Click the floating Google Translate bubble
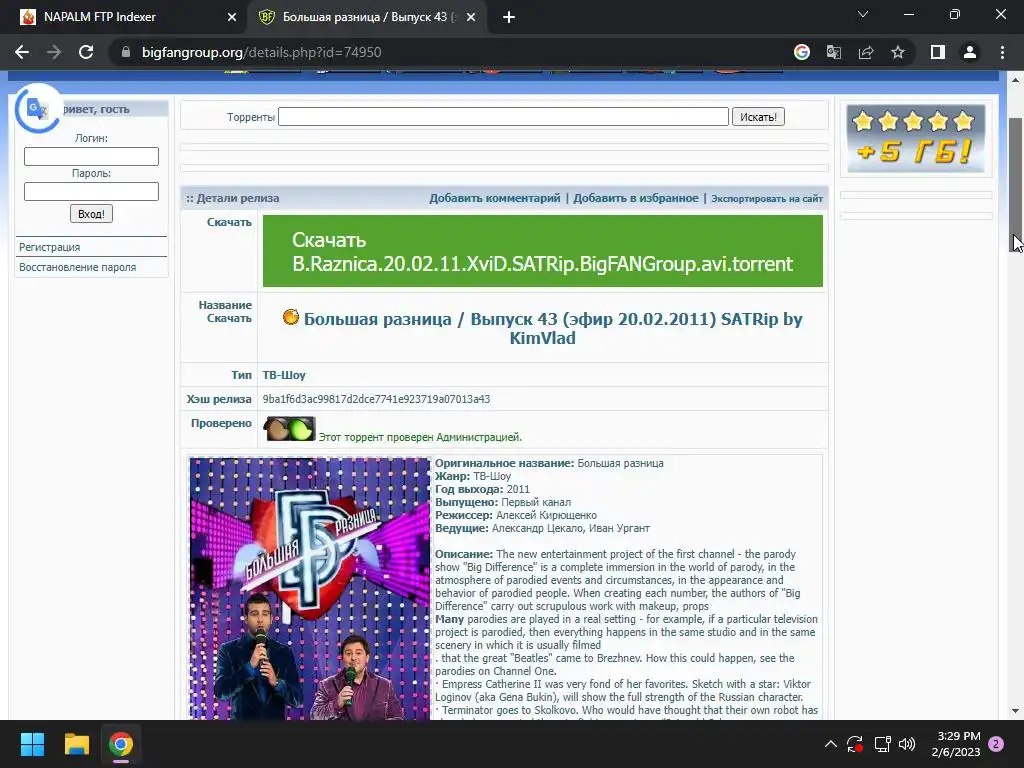 (37, 108)
